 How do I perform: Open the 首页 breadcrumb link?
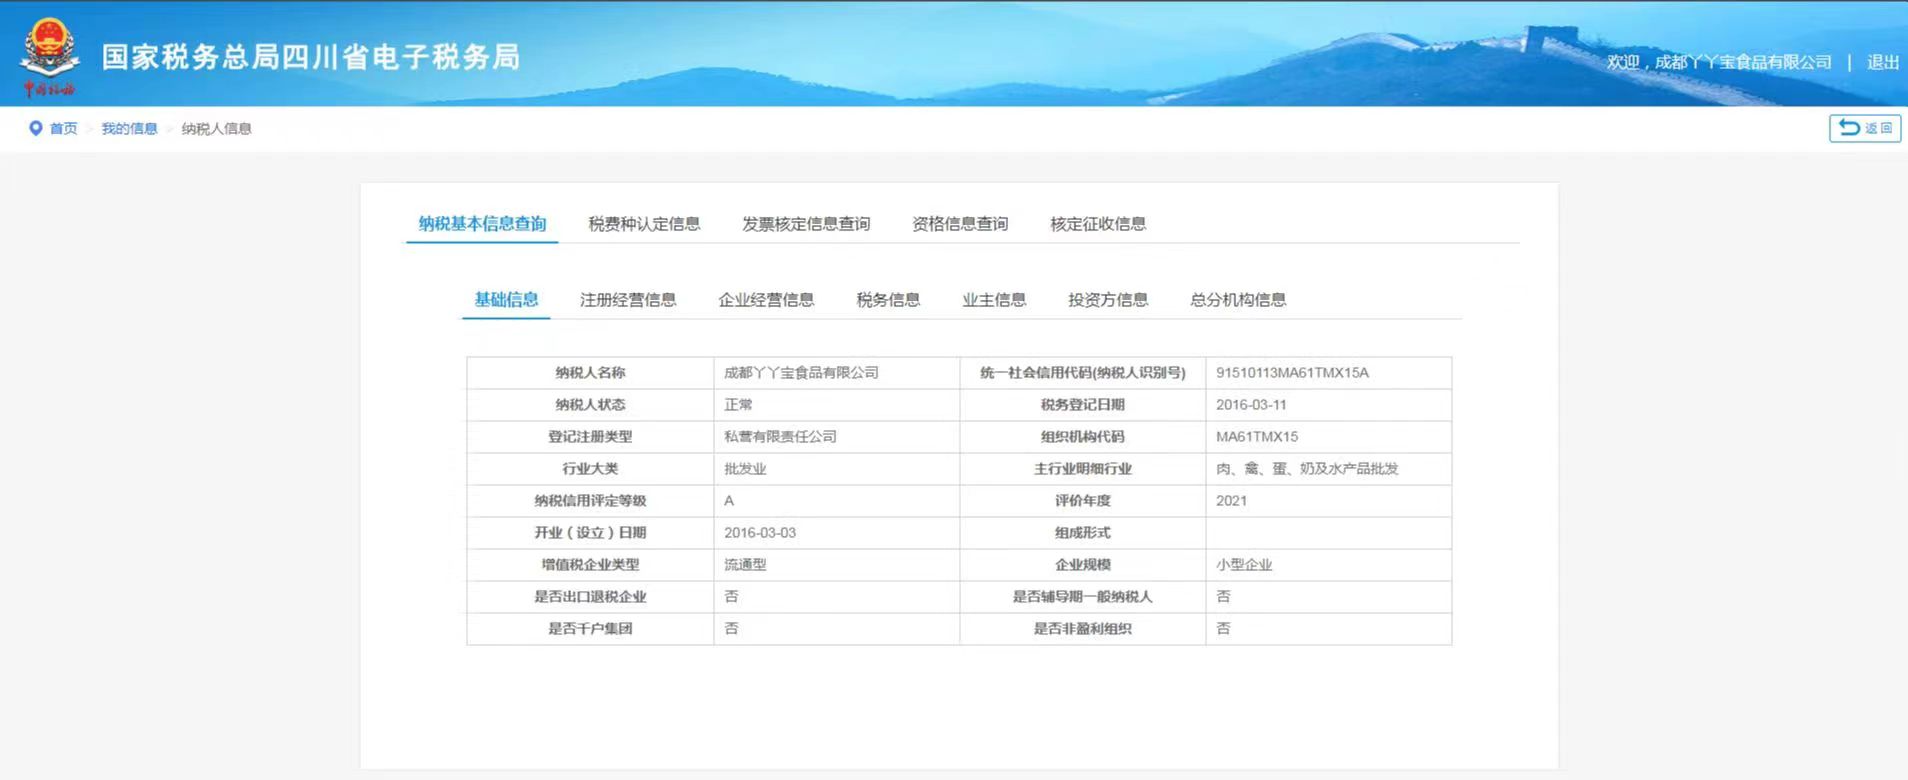pyautogui.click(x=63, y=129)
